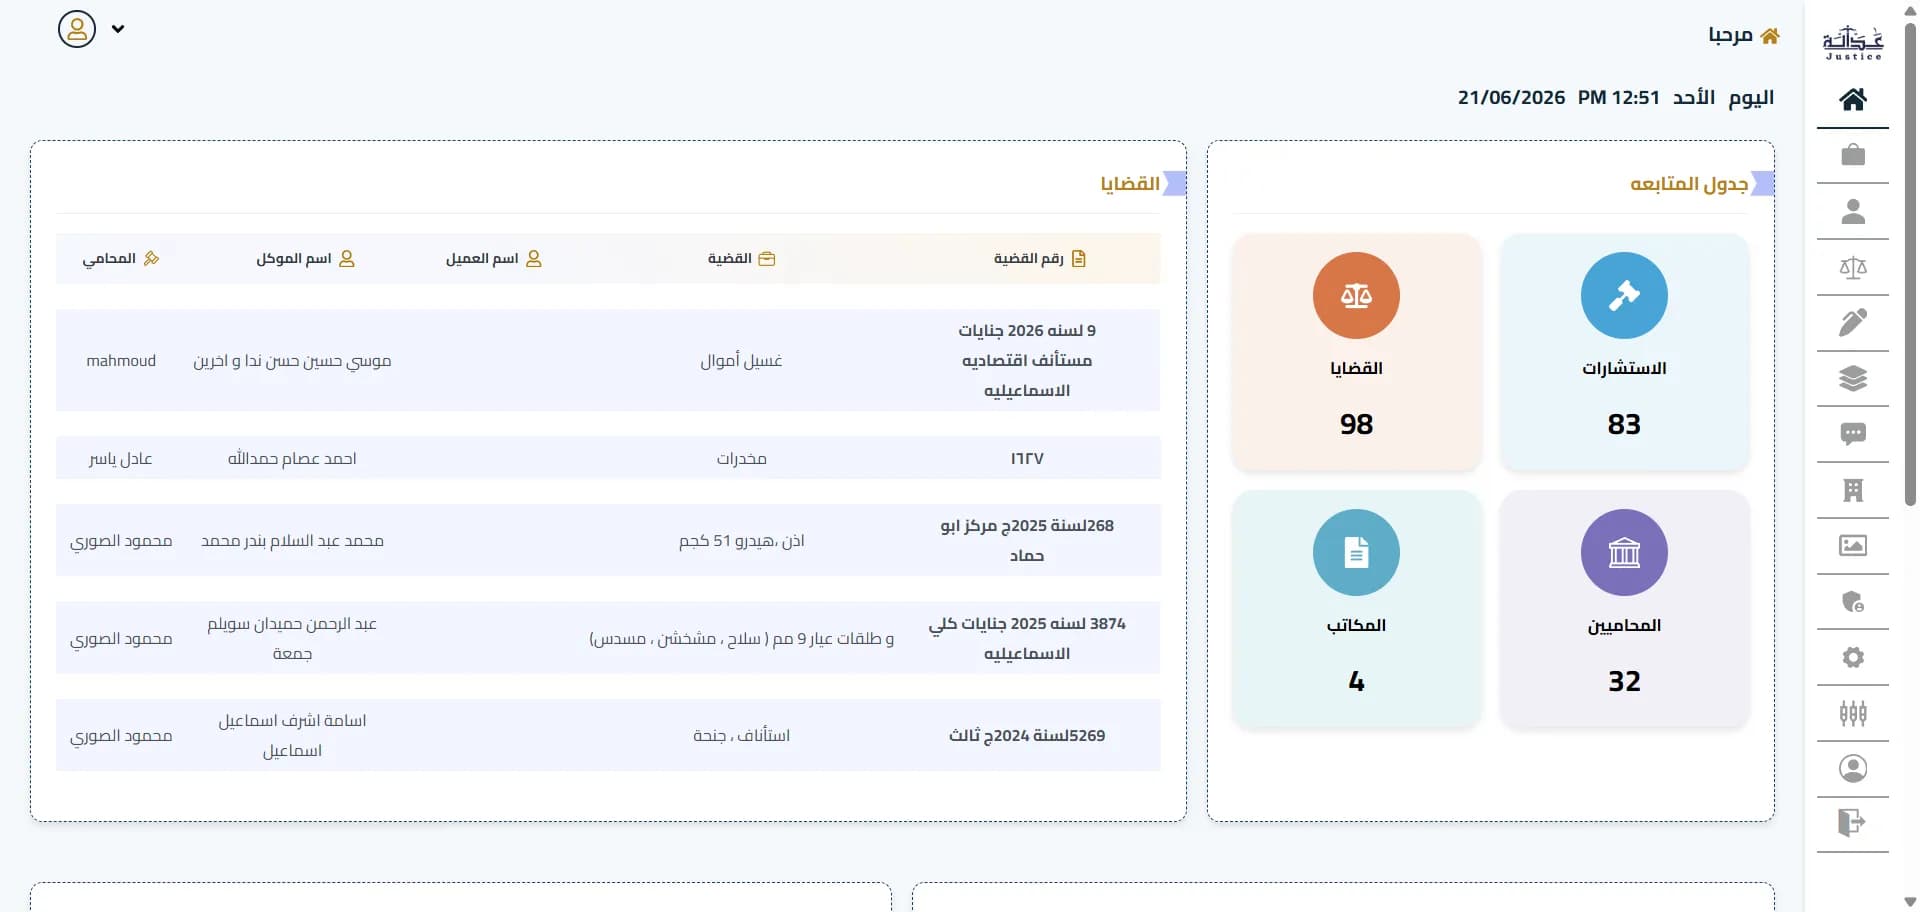Click client موسي حسين حسن ندا و اخرين
This screenshot has height=912, width=1920.
(x=292, y=360)
